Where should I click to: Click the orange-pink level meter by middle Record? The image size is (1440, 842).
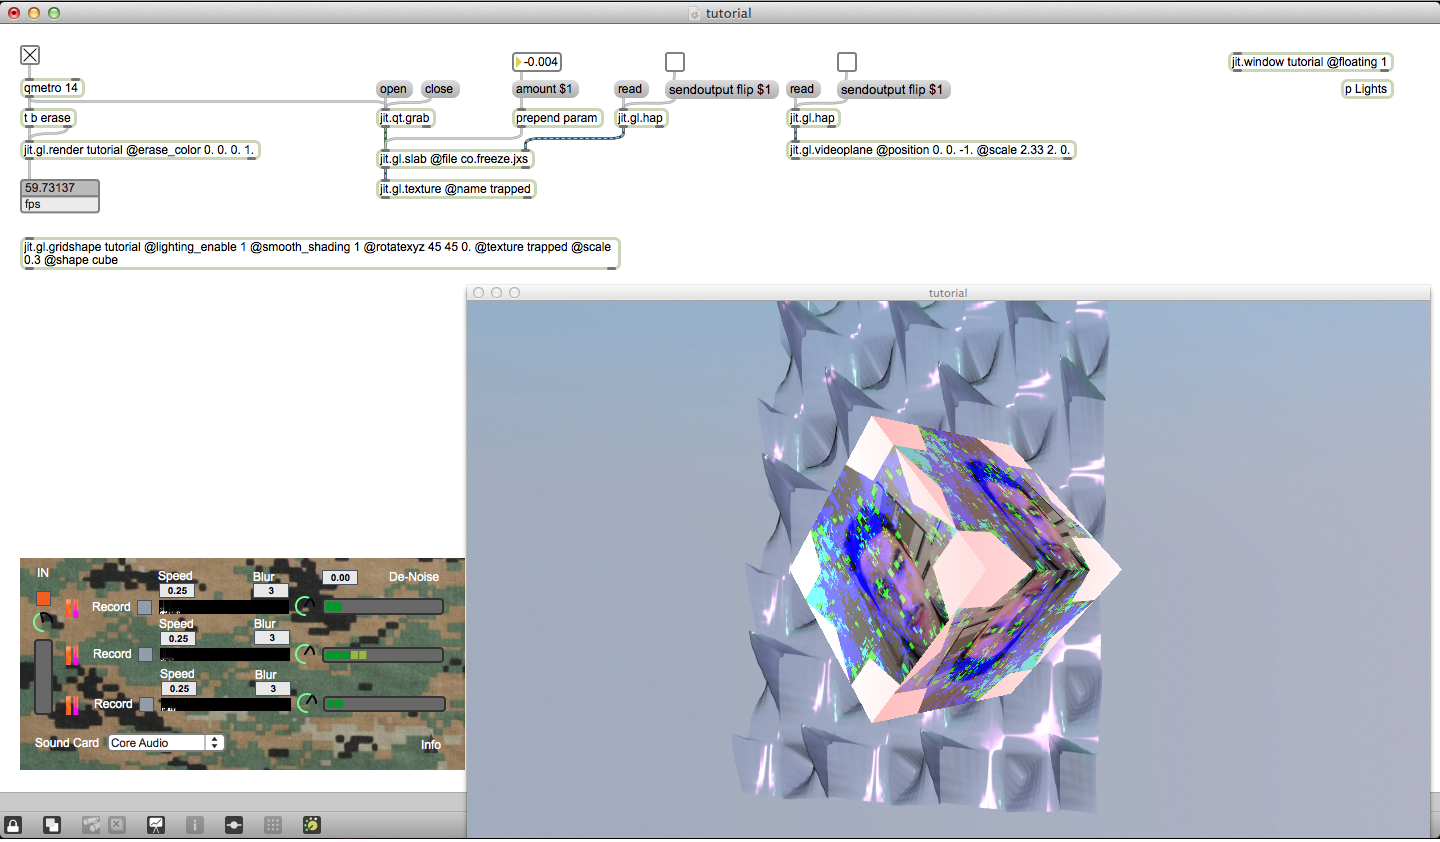point(72,656)
